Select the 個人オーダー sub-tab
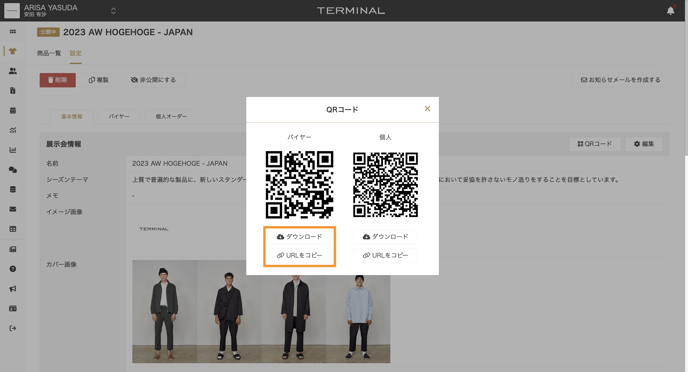This screenshot has height=372, width=688. 171,116
